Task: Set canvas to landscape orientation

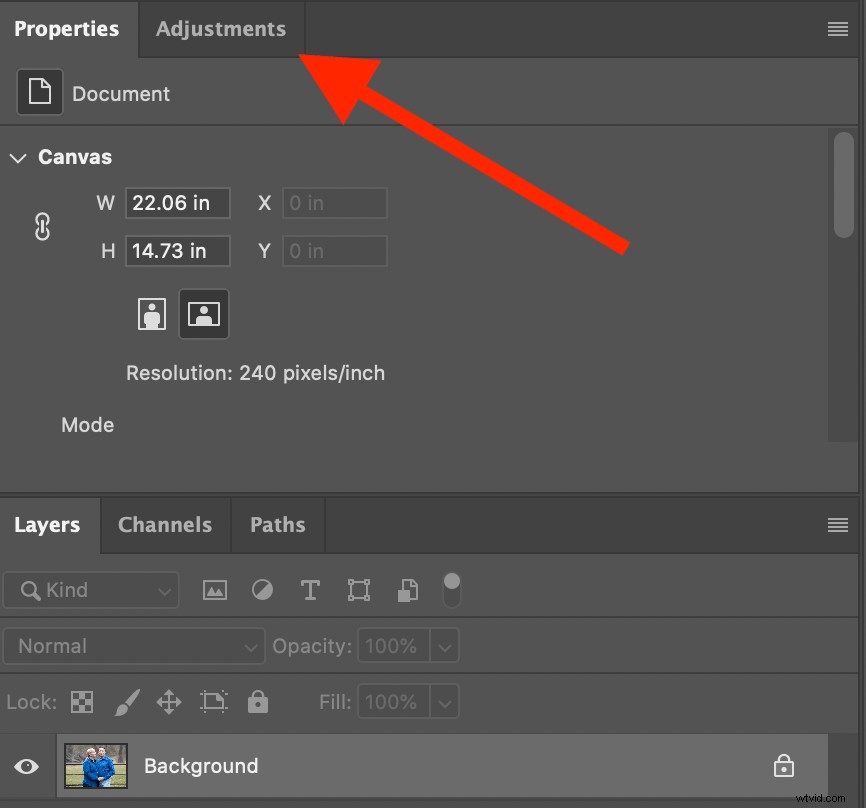Action: [204, 313]
